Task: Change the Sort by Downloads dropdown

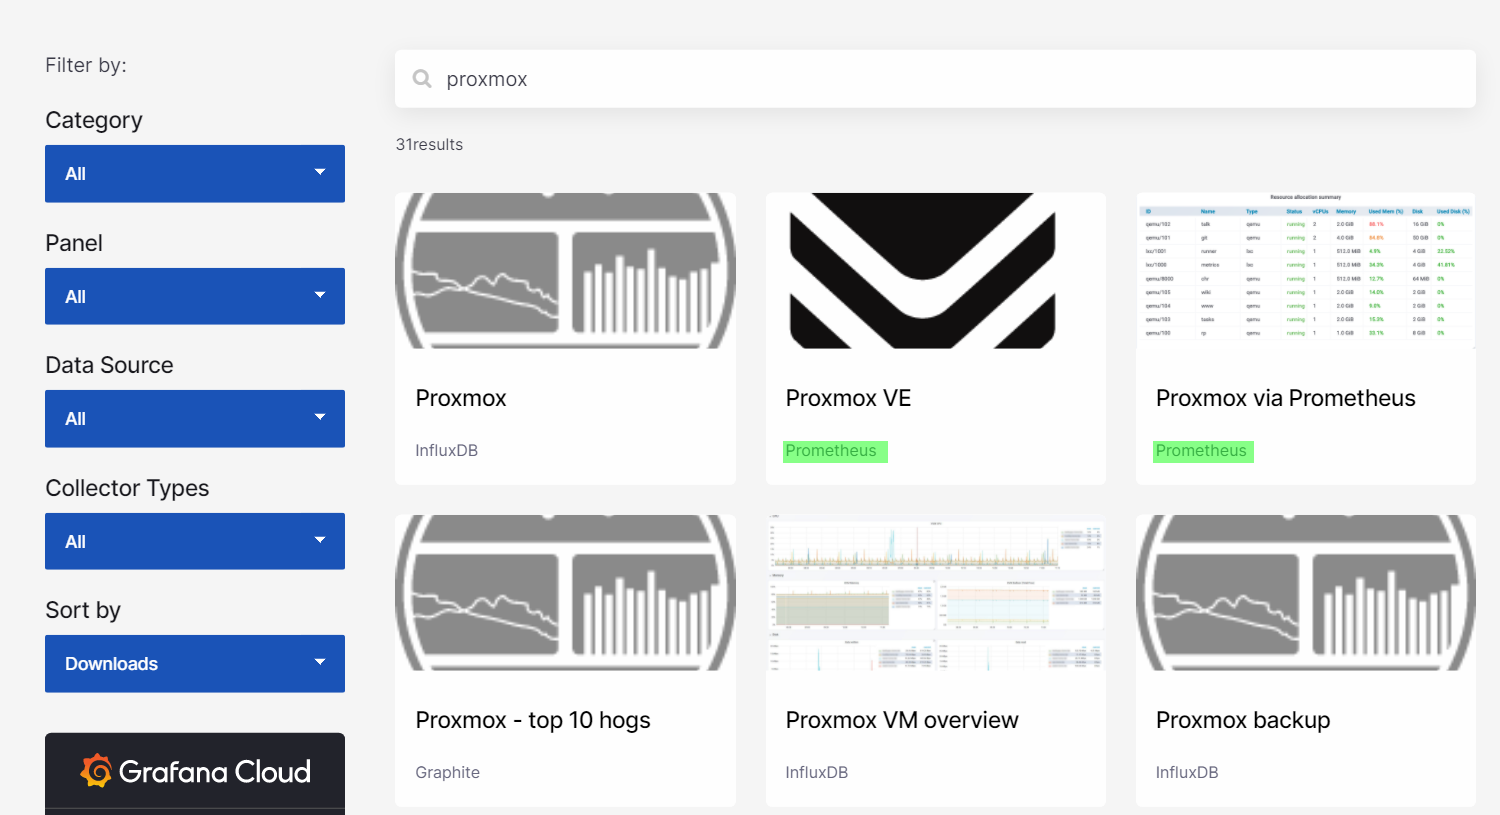Action: 195,664
